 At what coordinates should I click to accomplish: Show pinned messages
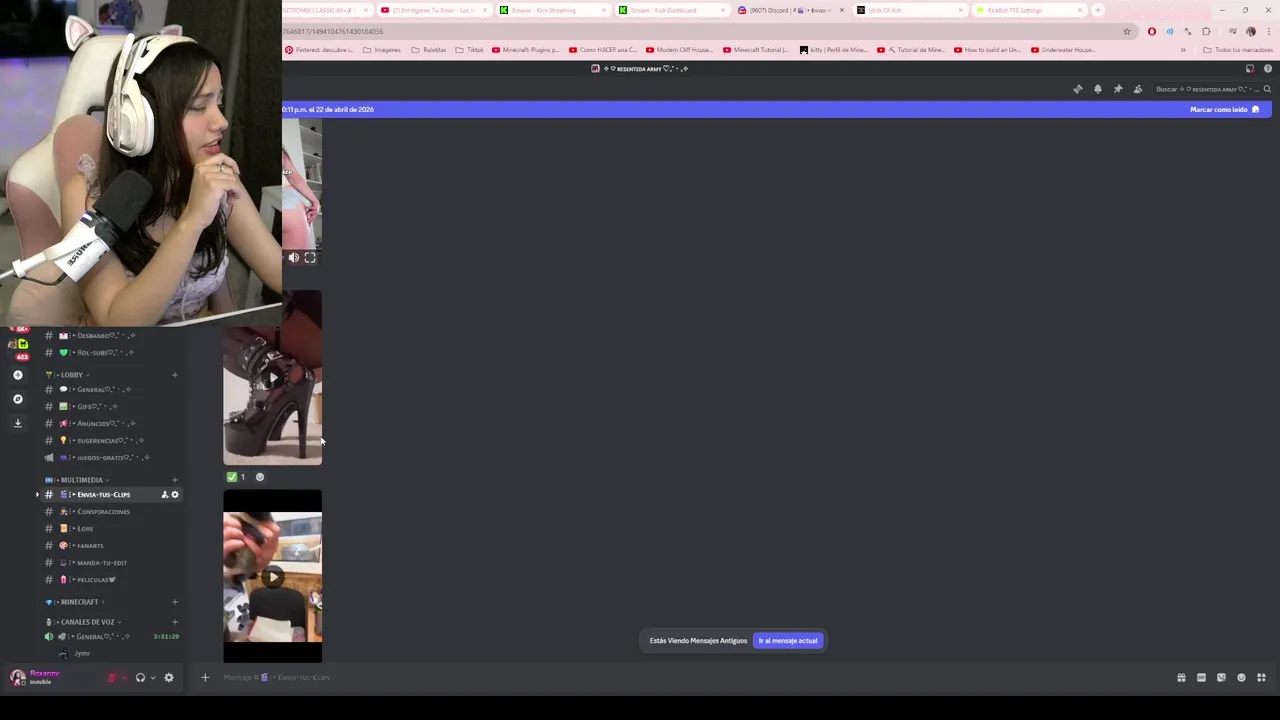tap(1117, 89)
